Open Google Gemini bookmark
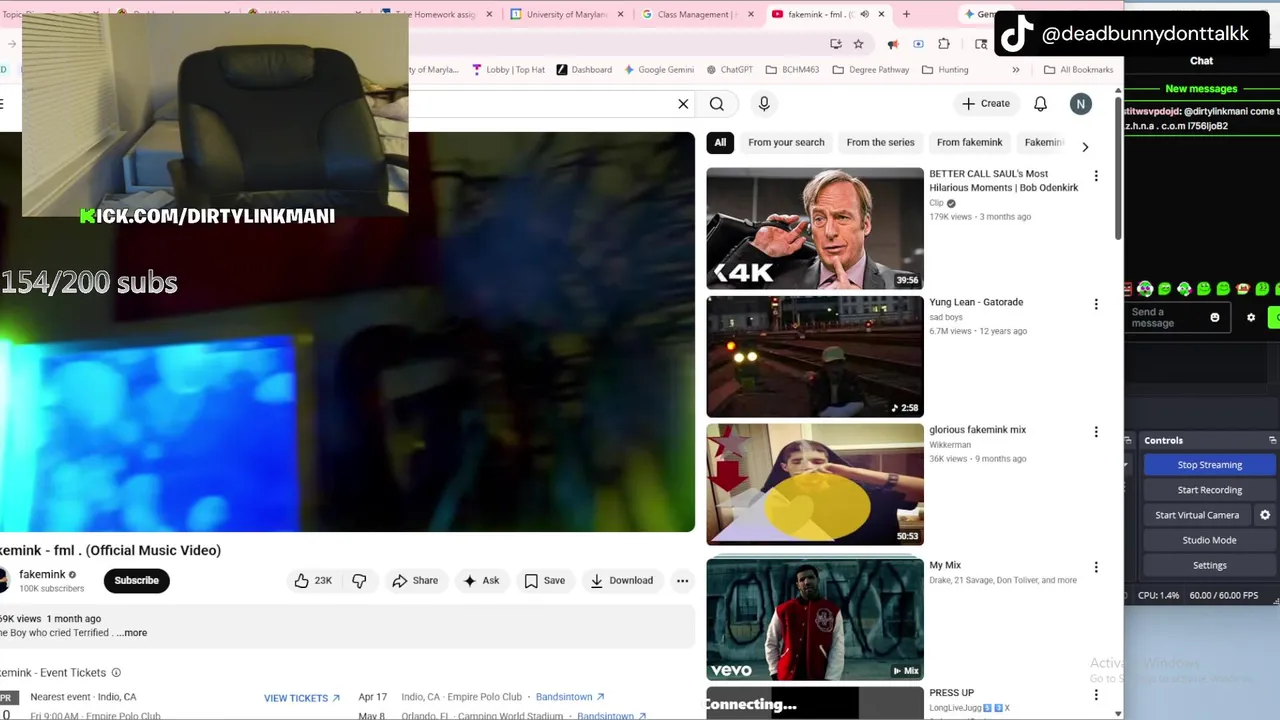This screenshot has height=720, width=1280. tap(659, 70)
